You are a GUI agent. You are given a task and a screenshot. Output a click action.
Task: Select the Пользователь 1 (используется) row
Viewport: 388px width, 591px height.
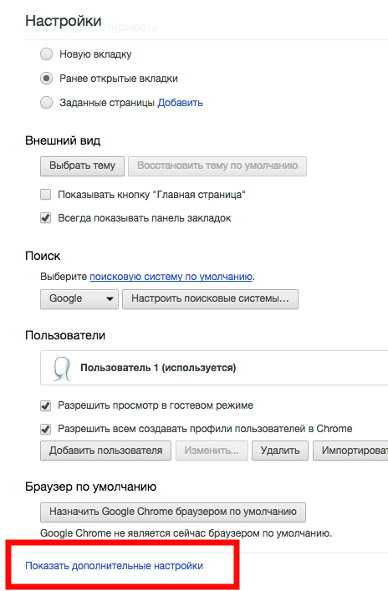click(x=214, y=367)
